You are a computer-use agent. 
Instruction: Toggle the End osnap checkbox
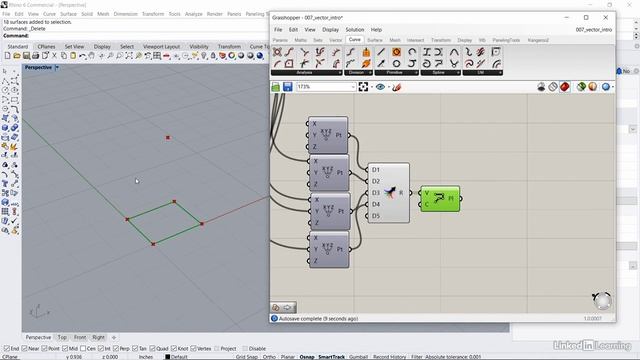[6, 349]
